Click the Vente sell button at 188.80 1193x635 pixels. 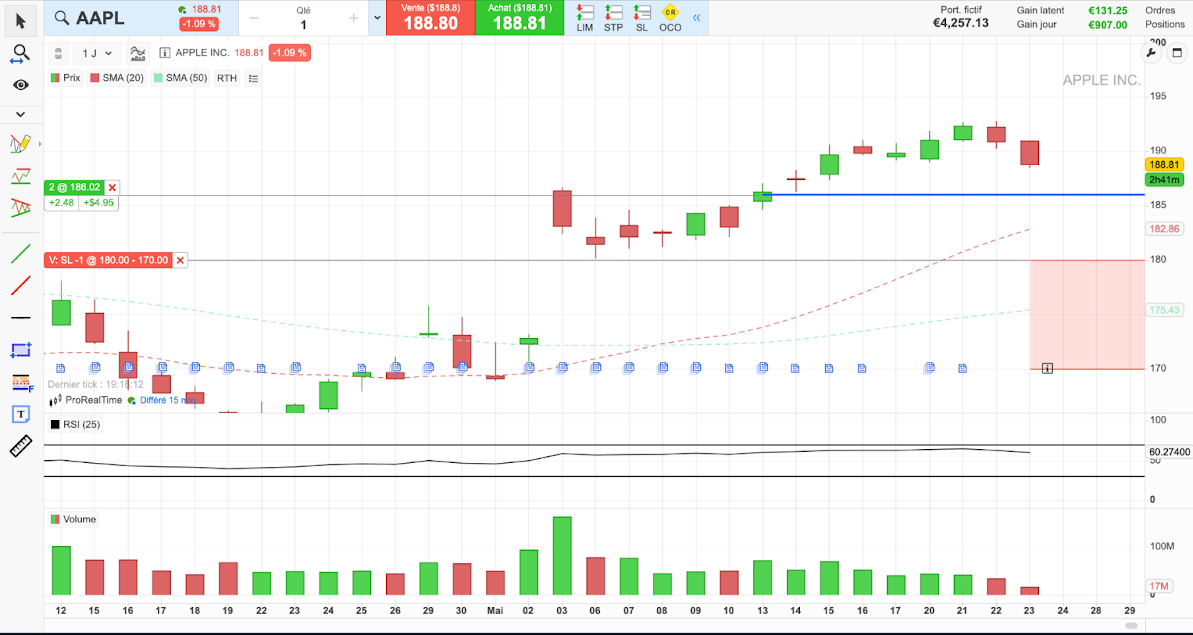431,17
